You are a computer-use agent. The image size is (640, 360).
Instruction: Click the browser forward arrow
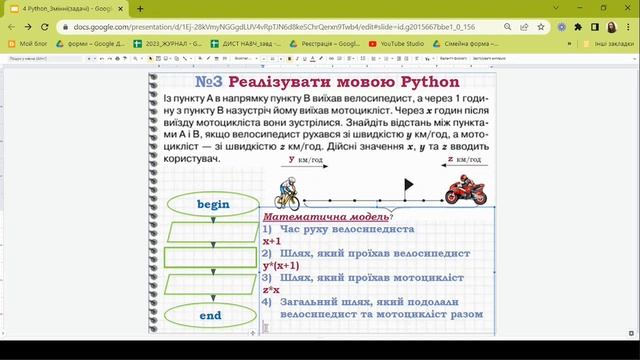tap(28, 27)
